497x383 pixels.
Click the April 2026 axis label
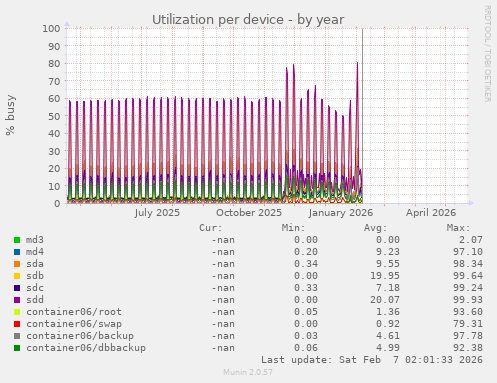[431, 213]
